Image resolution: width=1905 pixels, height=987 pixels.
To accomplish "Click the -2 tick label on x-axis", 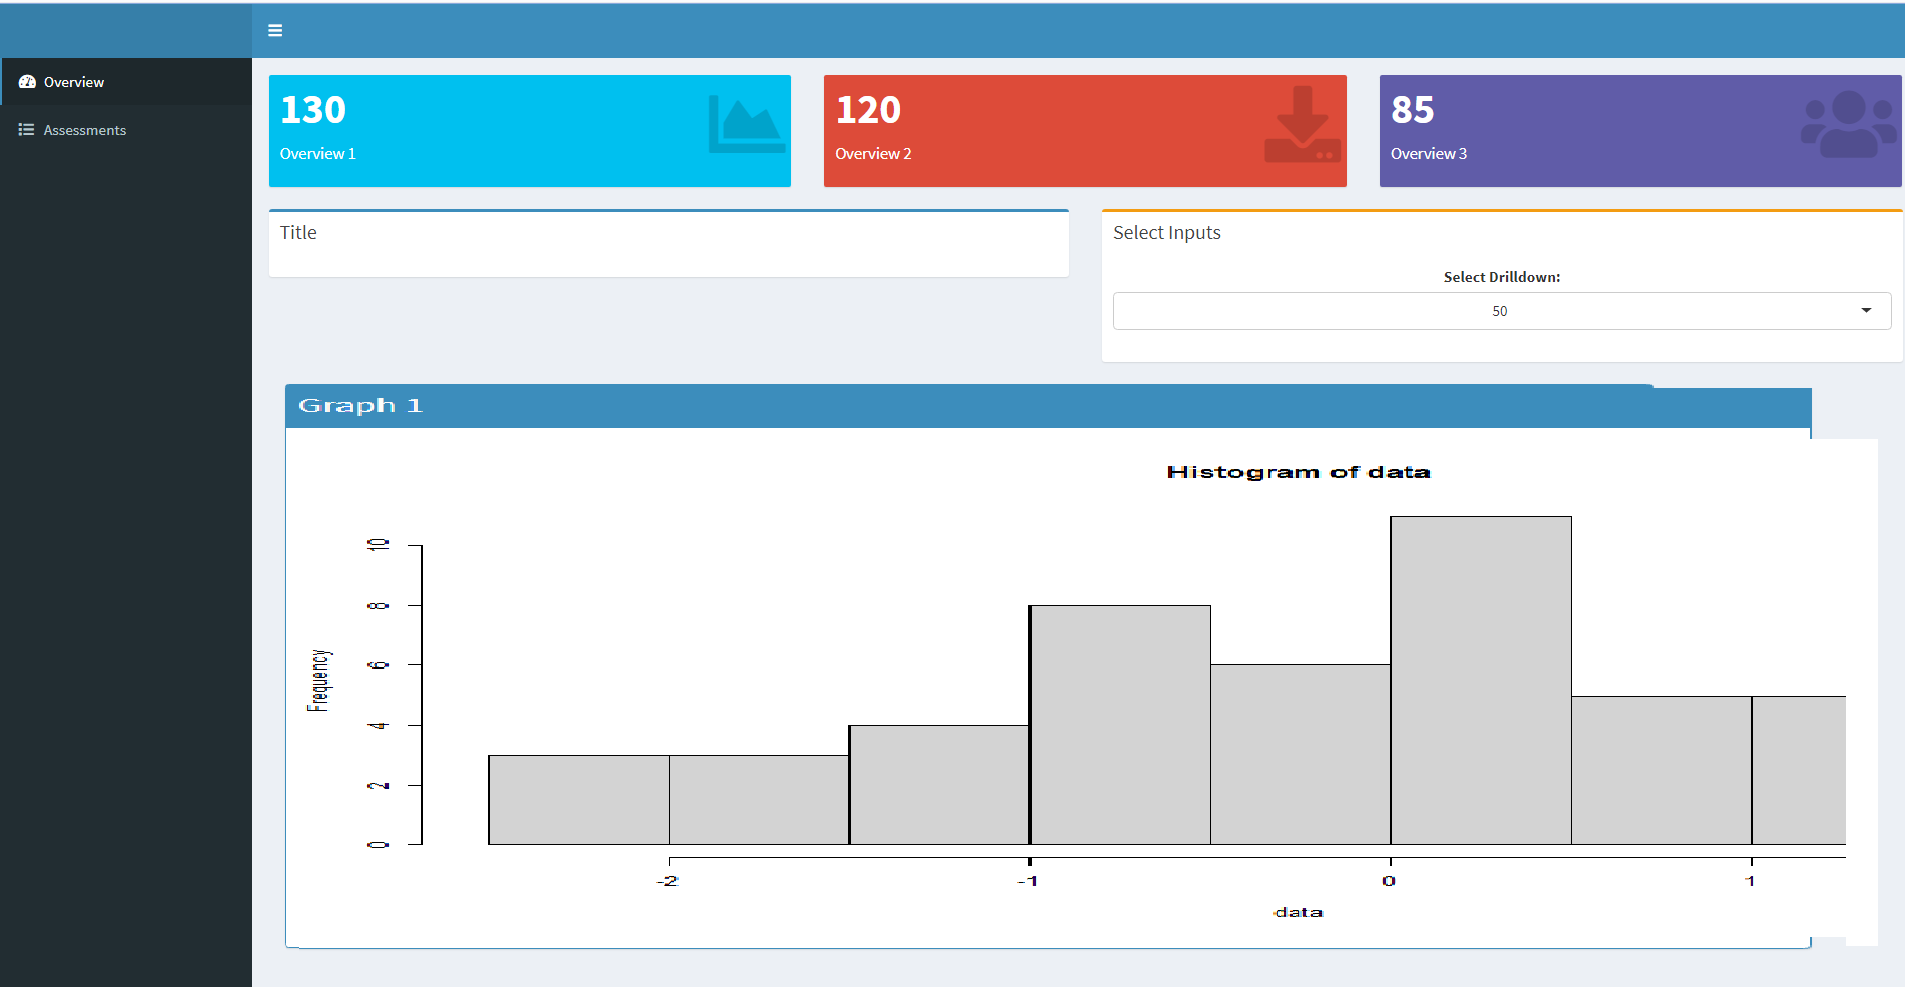I will click(667, 881).
